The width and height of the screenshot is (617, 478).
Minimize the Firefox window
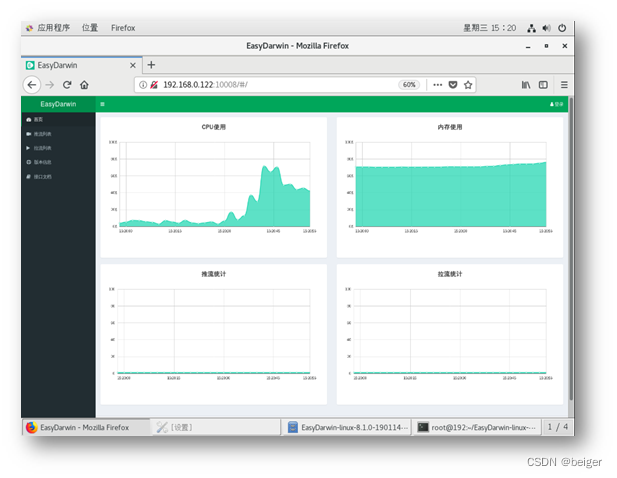click(x=528, y=46)
